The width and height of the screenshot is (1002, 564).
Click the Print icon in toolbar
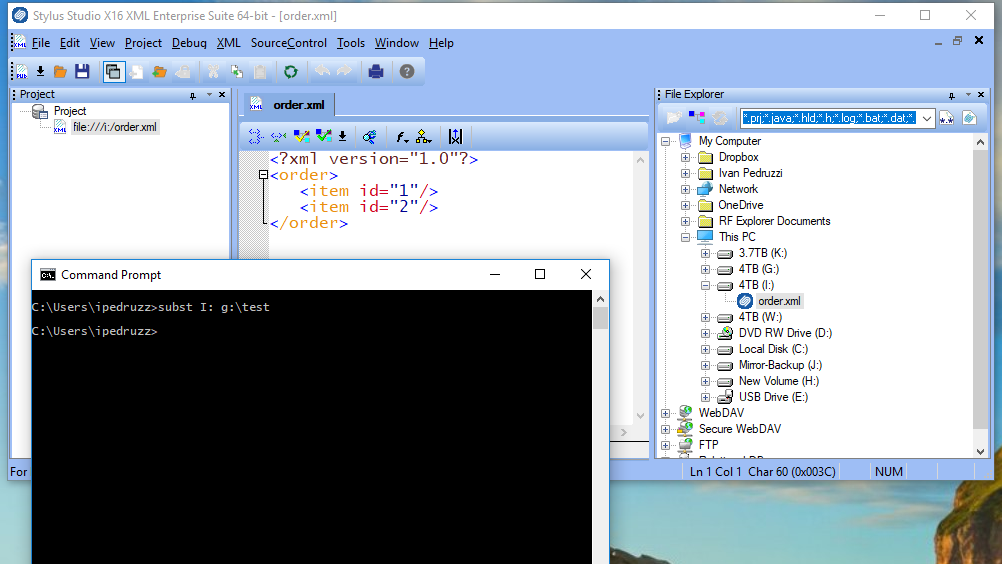(376, 72)
